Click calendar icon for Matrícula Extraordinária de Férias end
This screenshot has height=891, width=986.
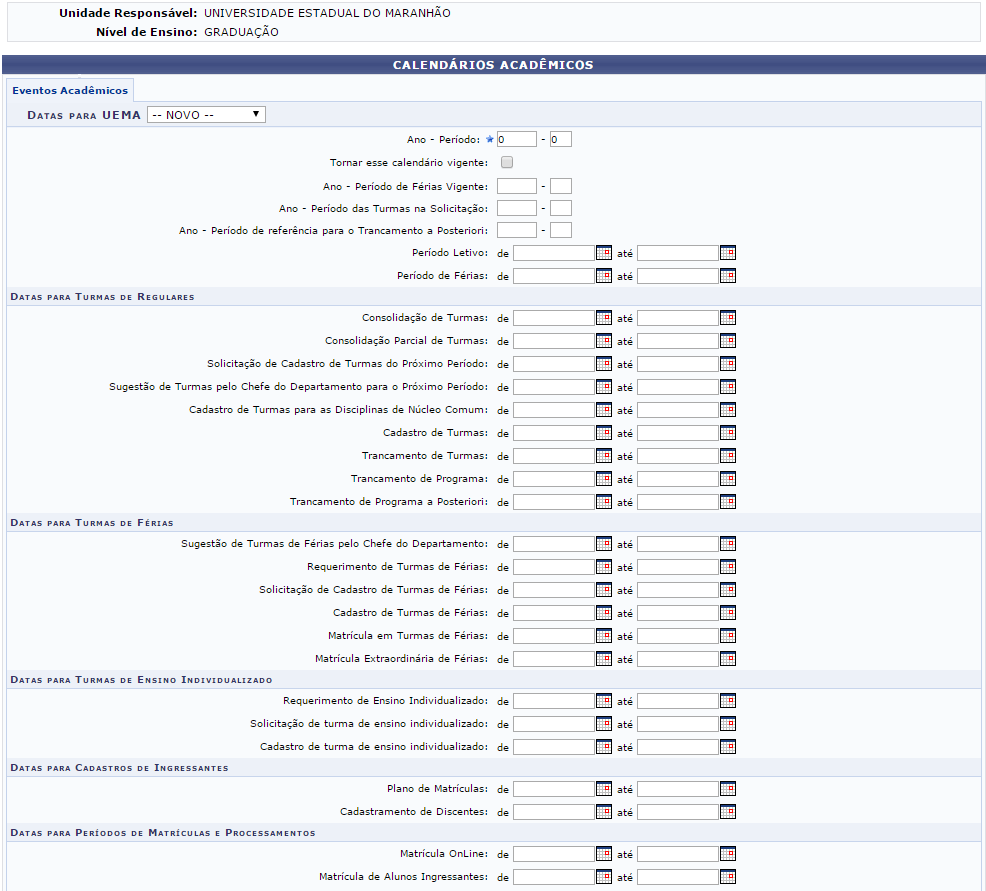[727, 659]
